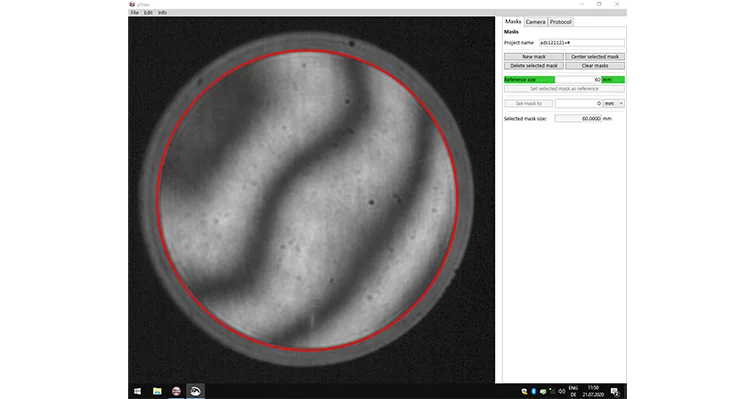
Task: Click the Clear masks button
Action: click(x=595, y=65)
